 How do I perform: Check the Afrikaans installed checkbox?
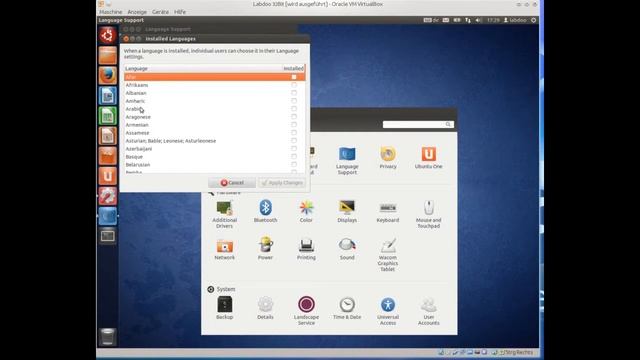pos(294,85)
